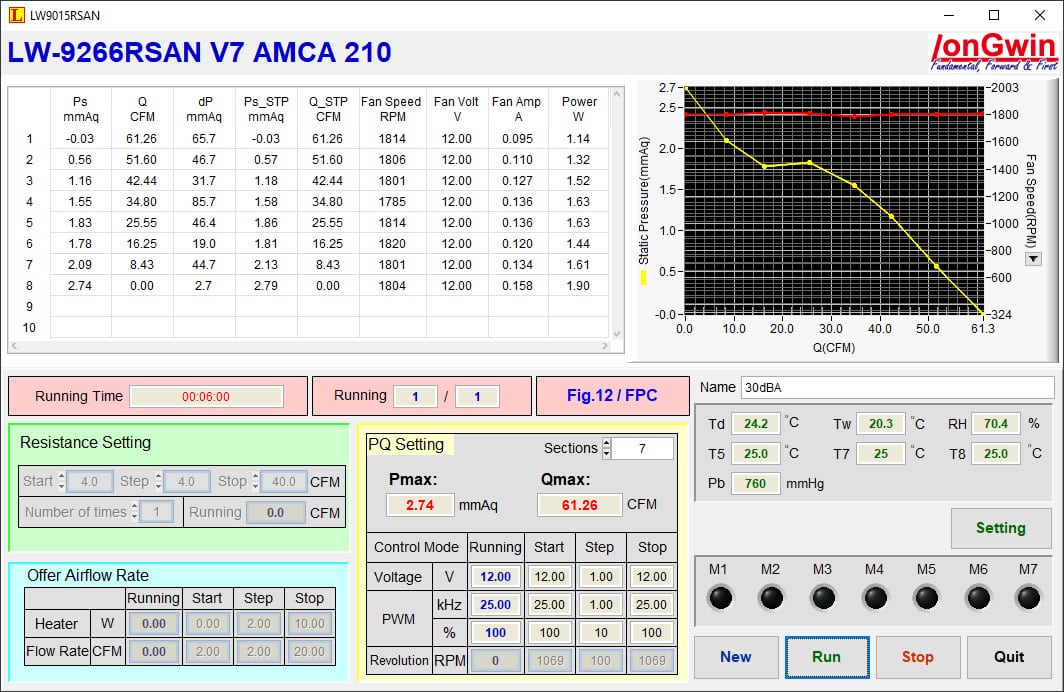Viewport: 1064px width, 692px height.
Task: Click the Voltage Step value field
Action: coord(601,577)
